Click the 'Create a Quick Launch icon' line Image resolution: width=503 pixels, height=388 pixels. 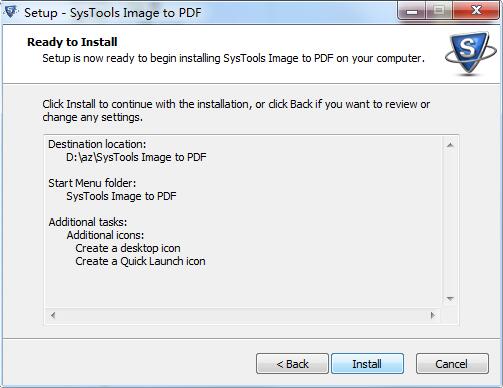[x=140, y=261]
